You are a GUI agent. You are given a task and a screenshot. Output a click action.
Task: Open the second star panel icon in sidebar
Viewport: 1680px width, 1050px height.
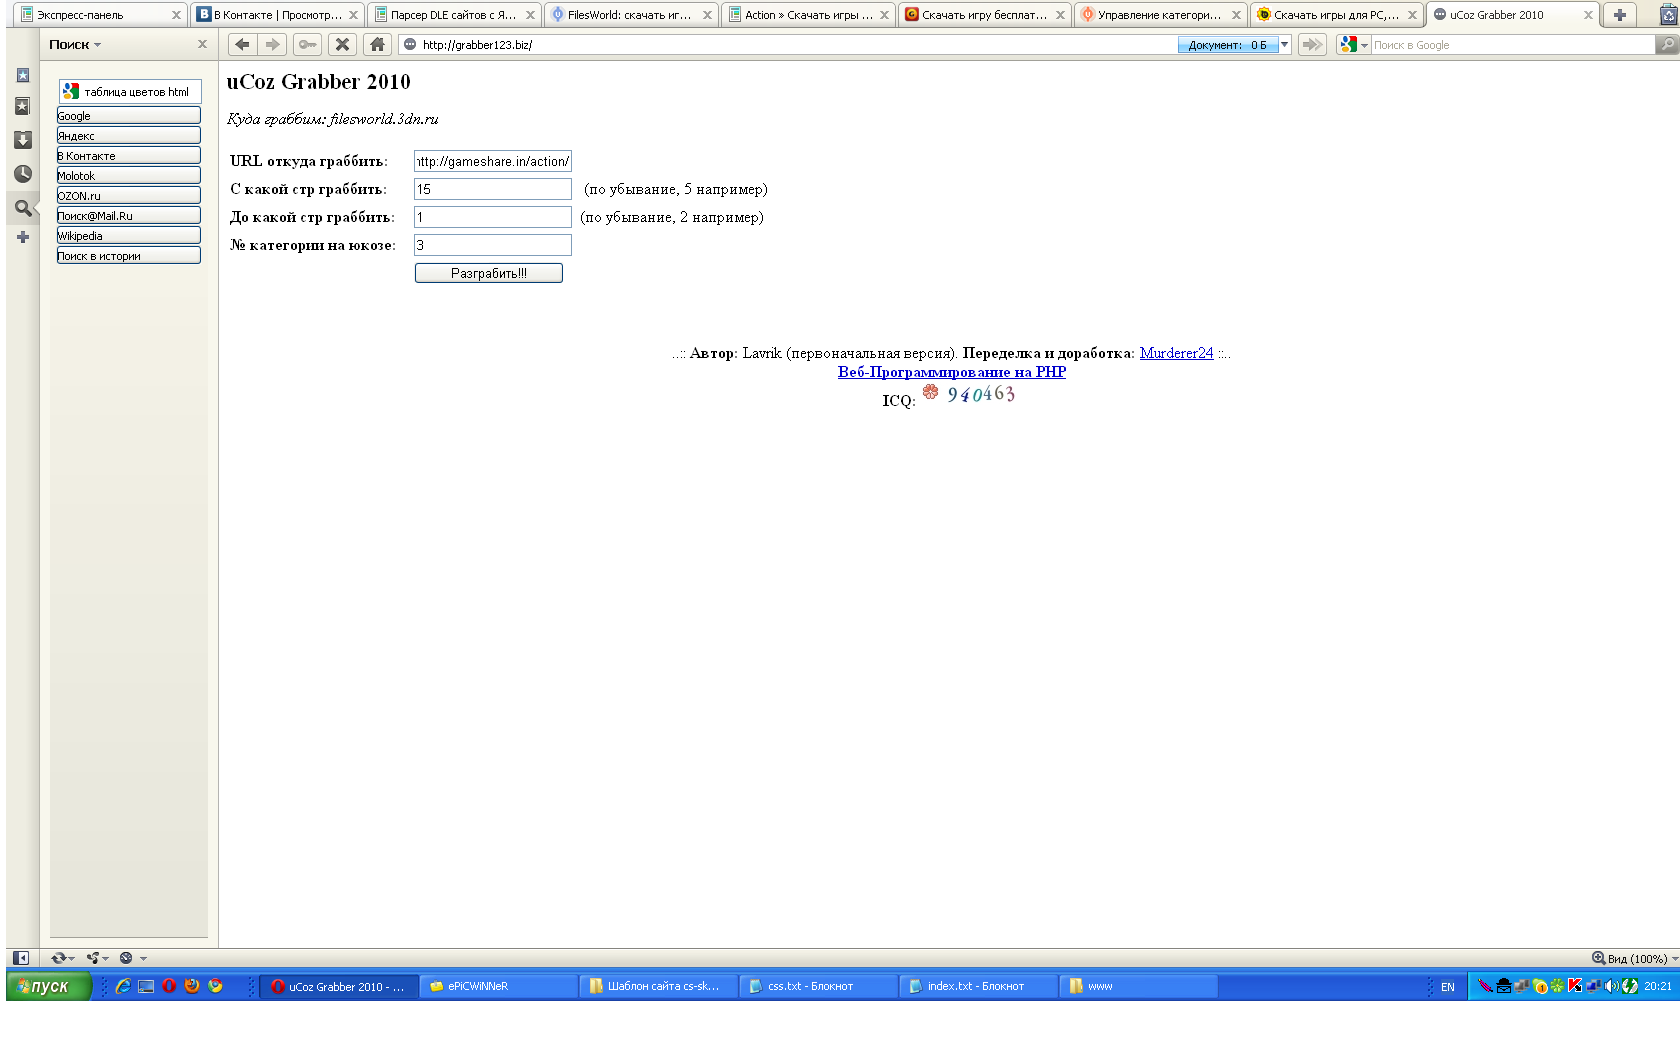(x=23, y=106)
